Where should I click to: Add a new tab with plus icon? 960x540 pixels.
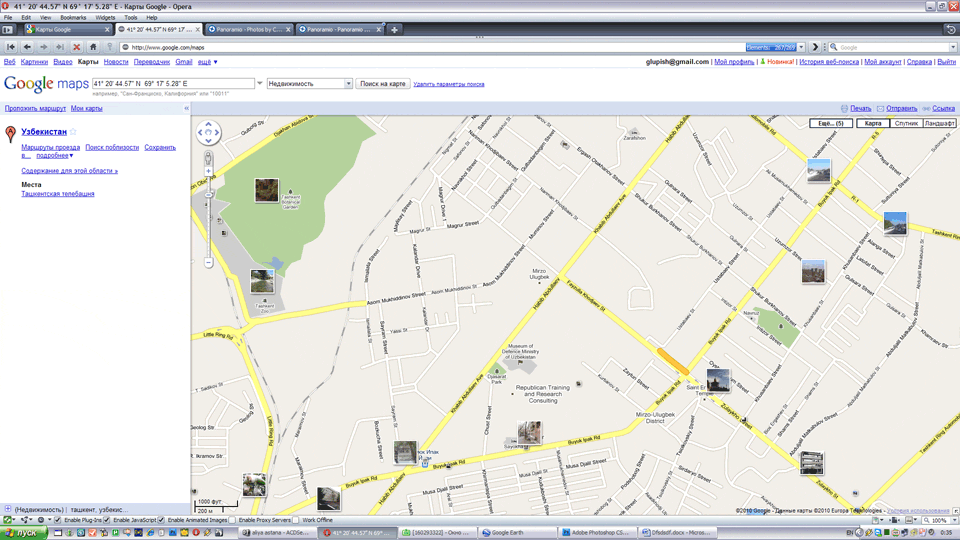[394, 29]
